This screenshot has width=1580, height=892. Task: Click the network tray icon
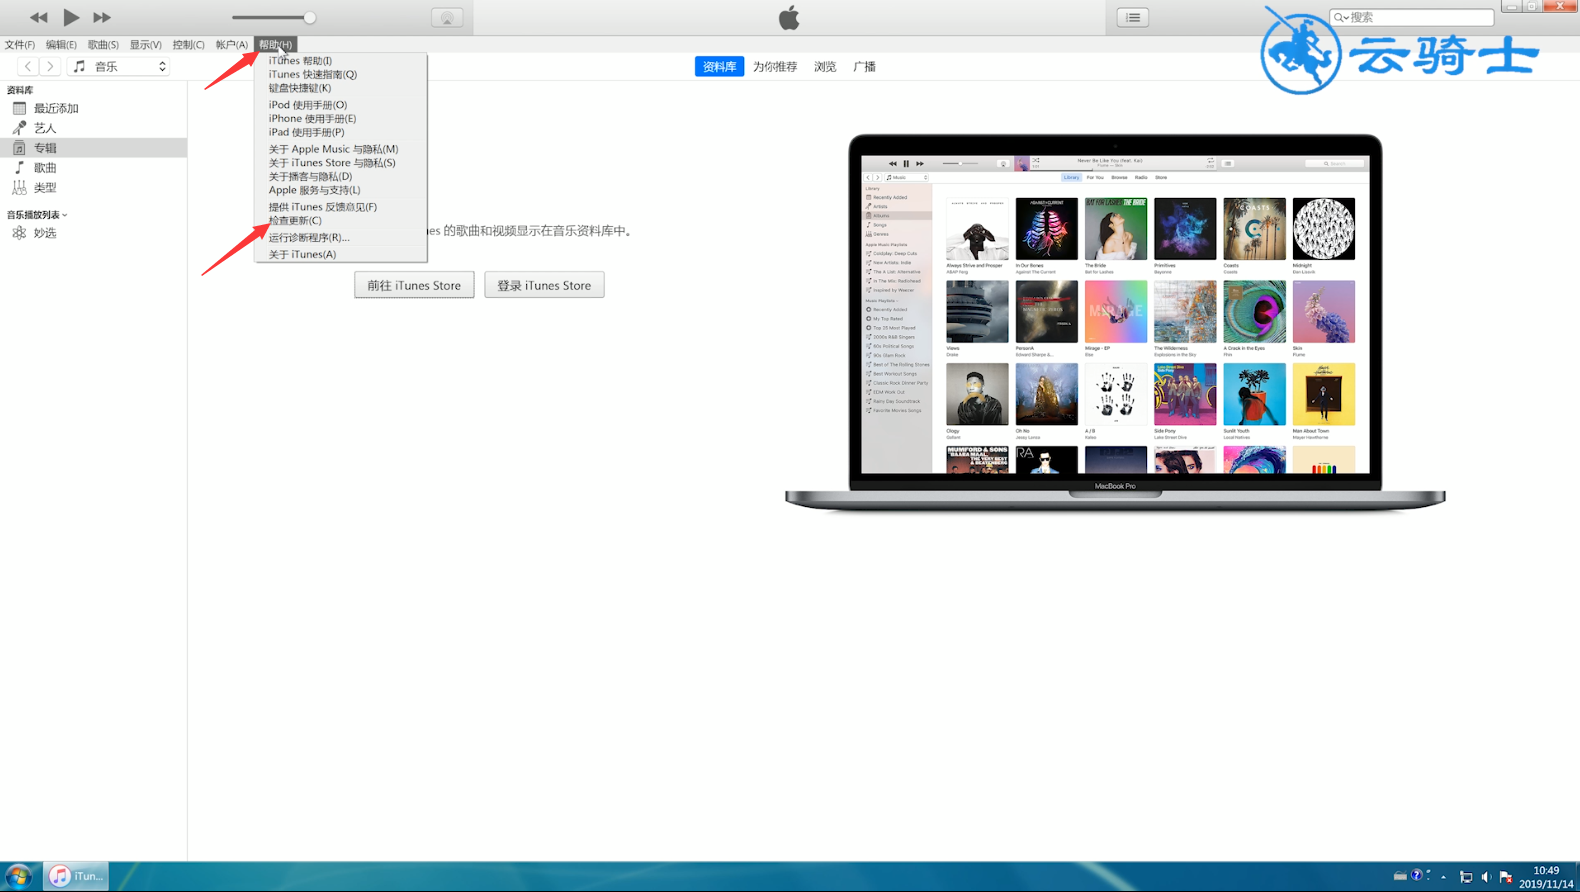pyautogui.click(x=1466, y=877)
